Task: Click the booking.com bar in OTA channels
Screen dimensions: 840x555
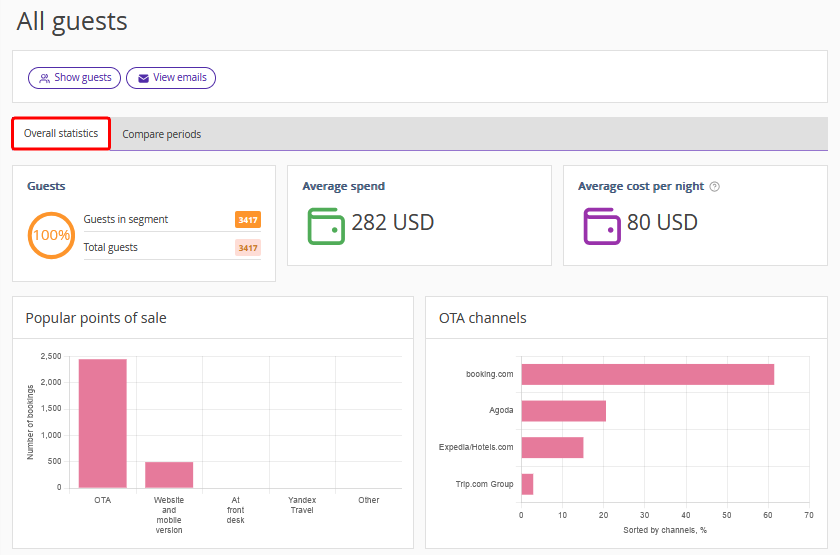Action: (647, 374)
